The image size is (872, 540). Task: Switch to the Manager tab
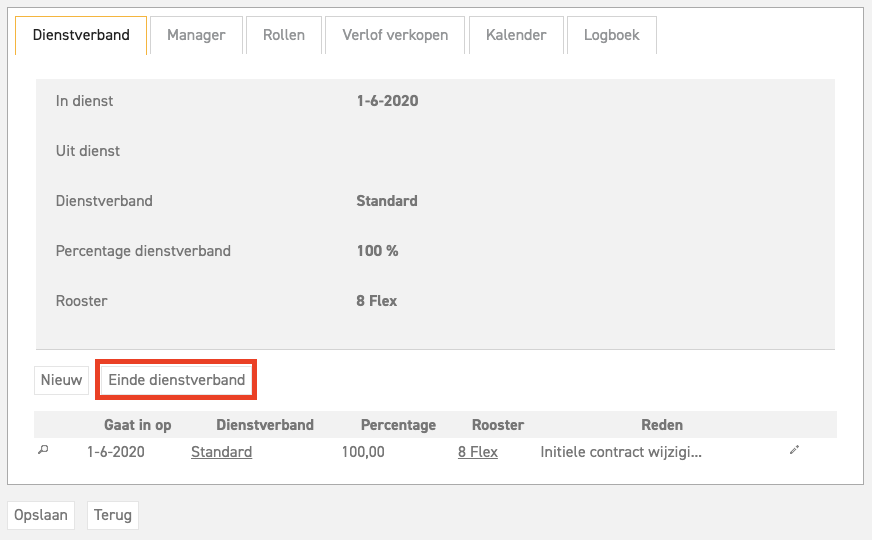click(196, 35)
